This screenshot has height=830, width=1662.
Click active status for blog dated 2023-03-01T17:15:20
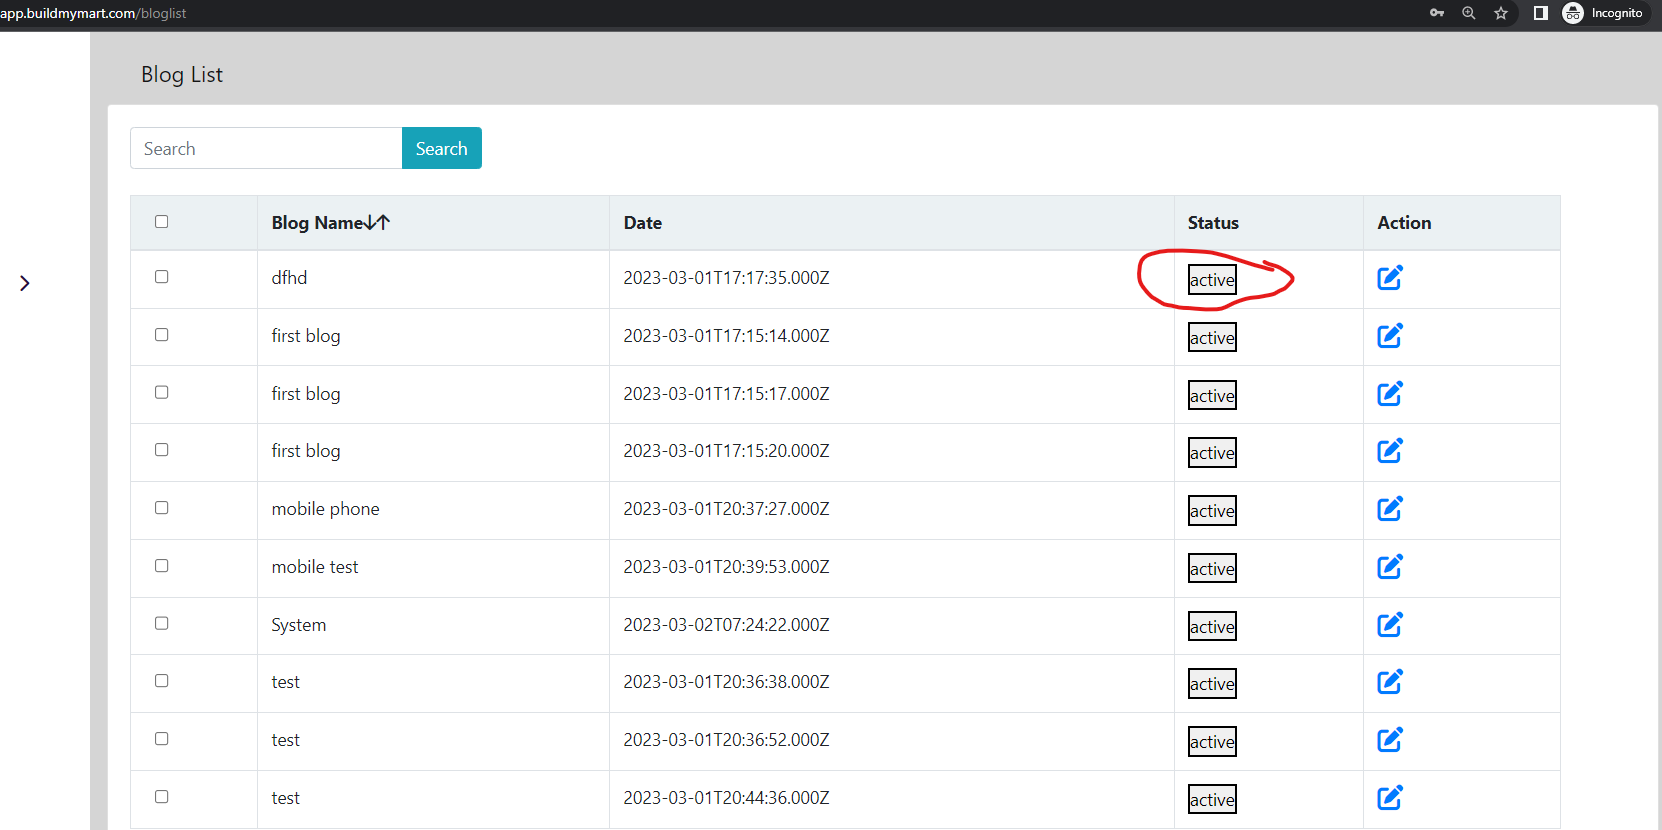pyautogui.click(x=1212, y=453)
